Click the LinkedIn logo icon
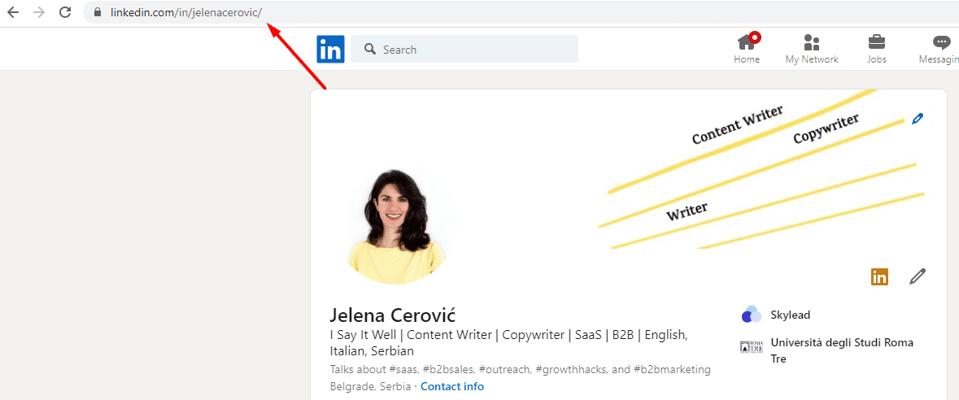The height and width of the screenshot is (400, 959). (330, 49)
